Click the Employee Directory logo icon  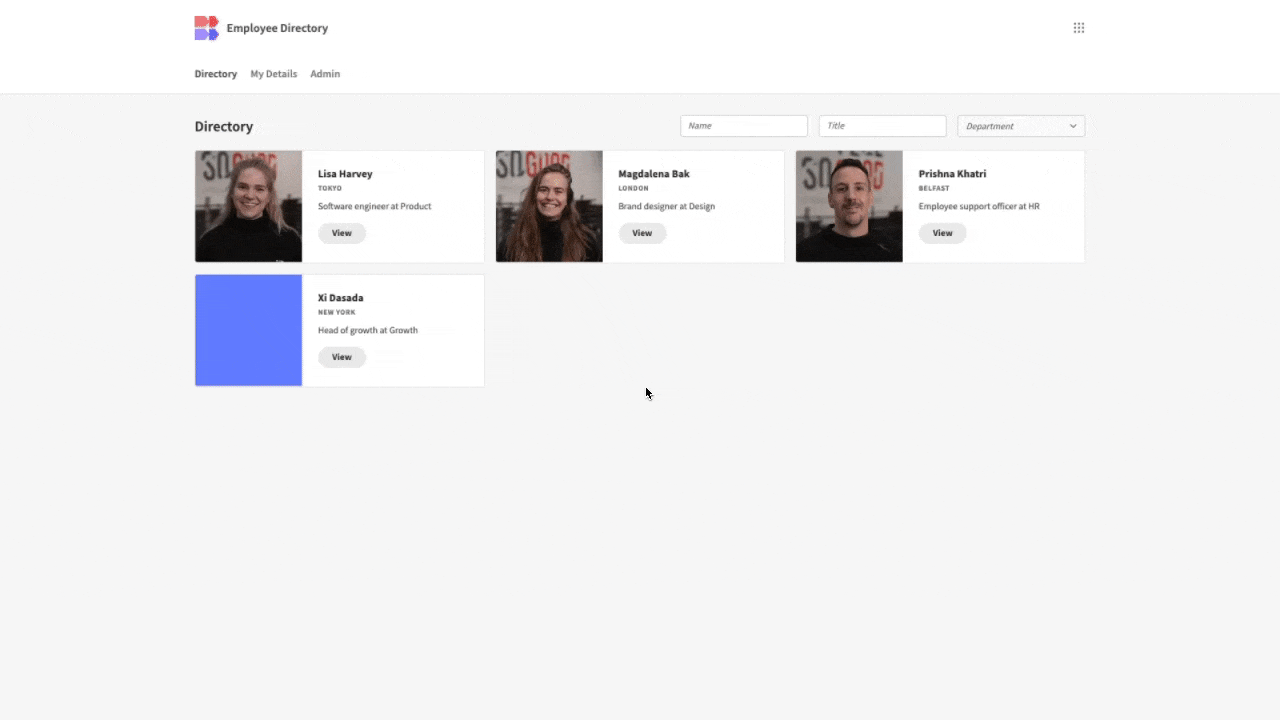[206, 28]
